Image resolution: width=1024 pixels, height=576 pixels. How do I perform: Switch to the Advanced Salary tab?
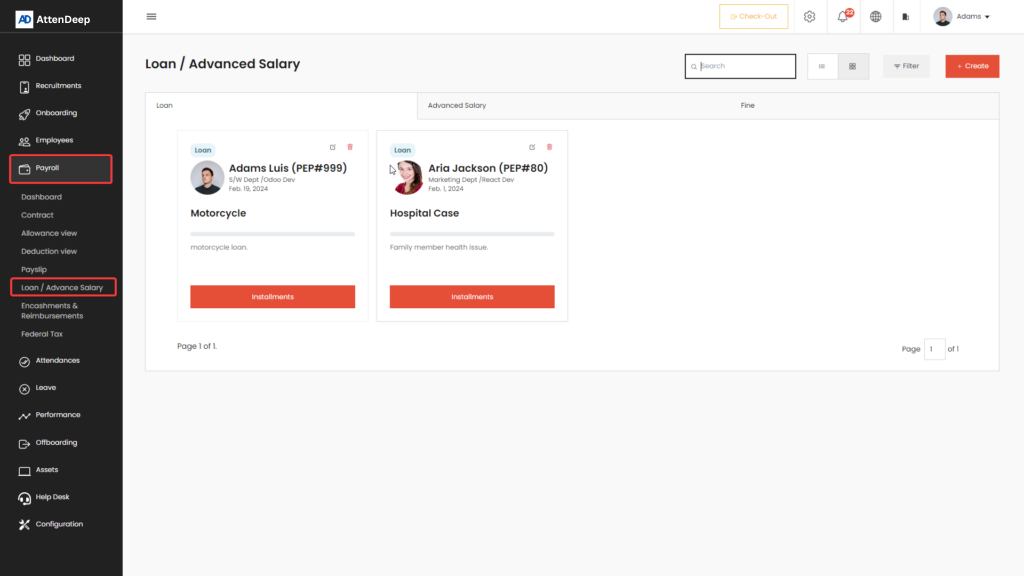pyautogui.click(x=457, y=105)
